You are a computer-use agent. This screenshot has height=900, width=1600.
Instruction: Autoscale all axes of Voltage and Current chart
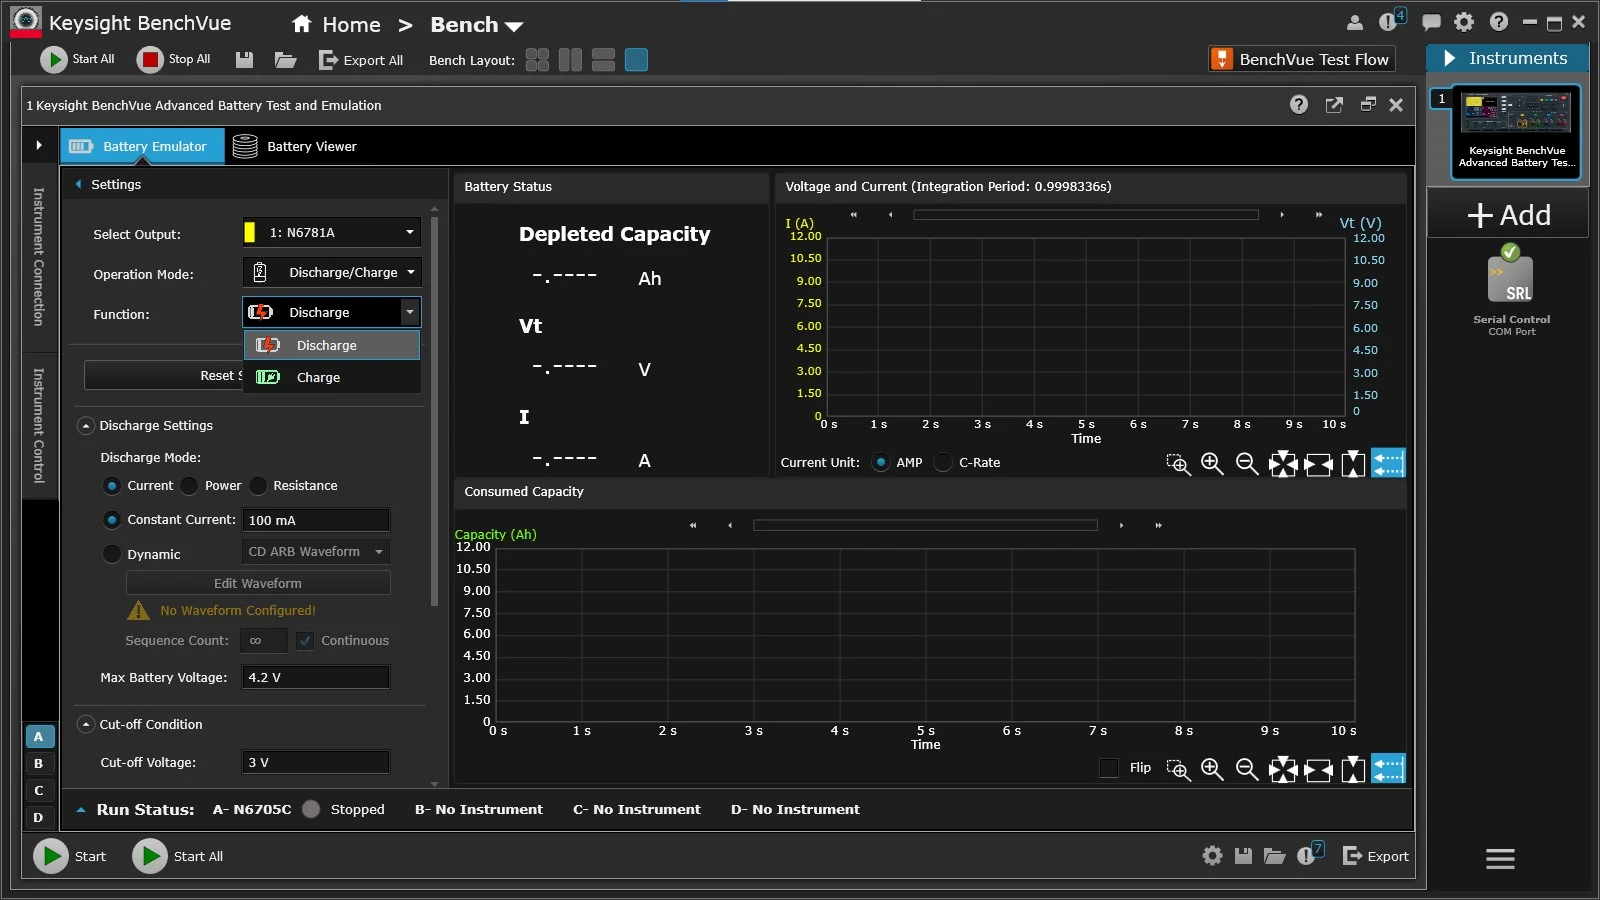coord(1283,463)
